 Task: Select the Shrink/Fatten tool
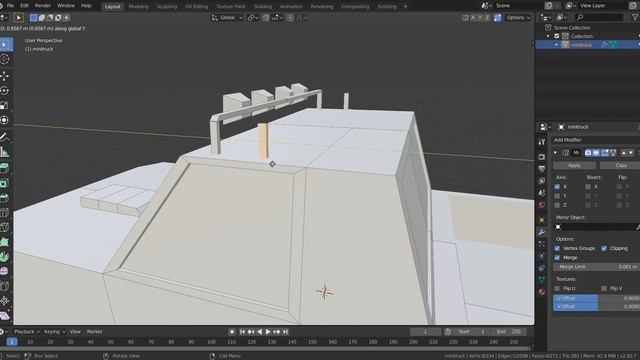click(5, 301)
